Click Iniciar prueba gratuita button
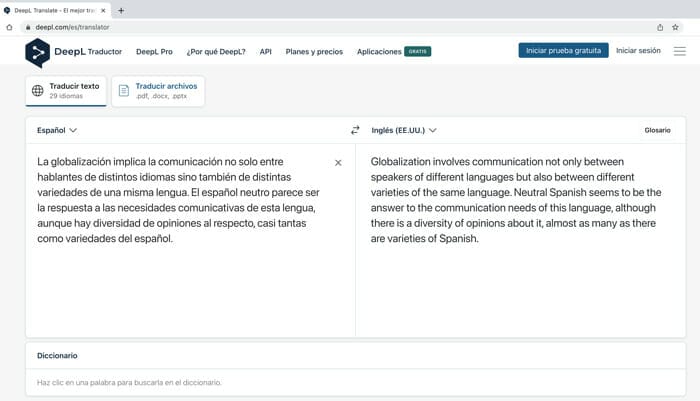 click(x=563, y=50)
